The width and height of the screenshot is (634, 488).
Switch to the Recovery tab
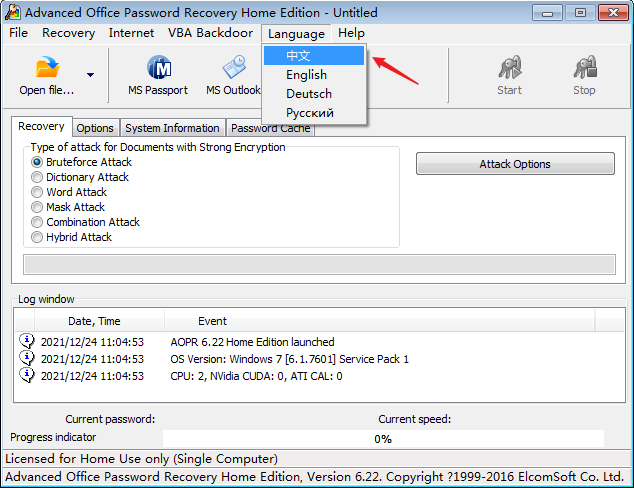click(42, 127)
